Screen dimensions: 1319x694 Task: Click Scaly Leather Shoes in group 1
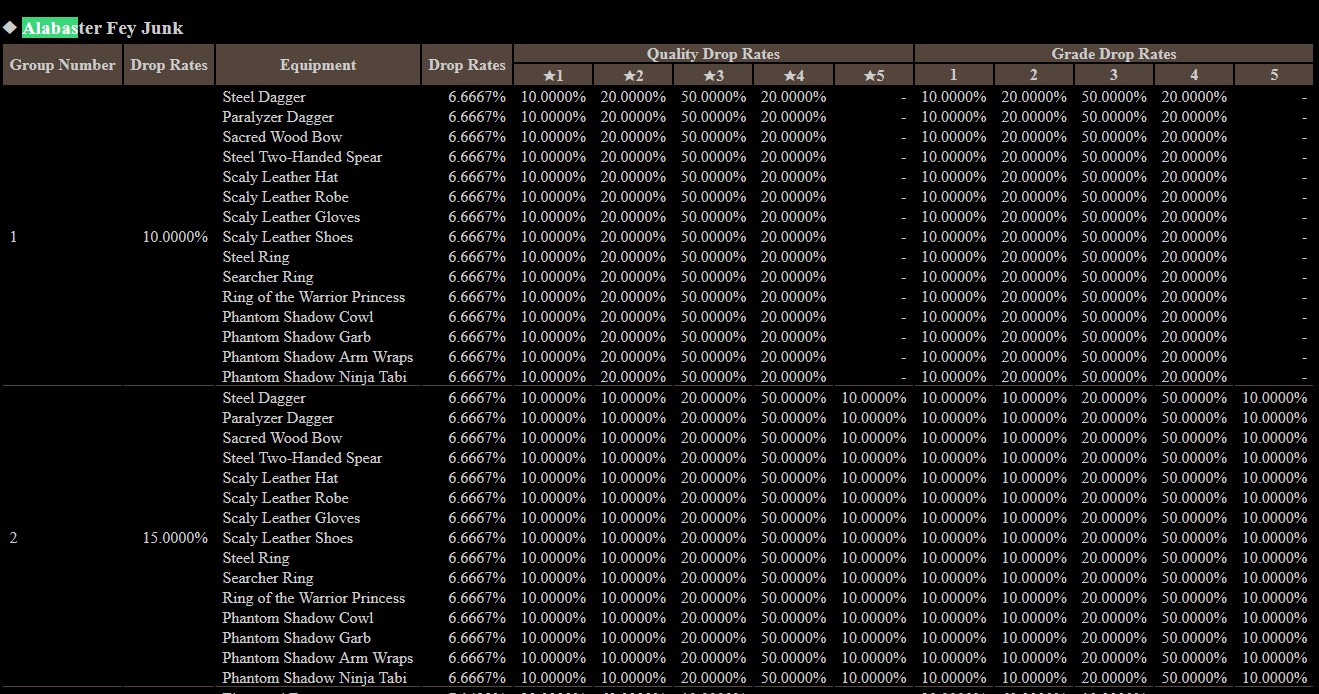tap(287, 237)
